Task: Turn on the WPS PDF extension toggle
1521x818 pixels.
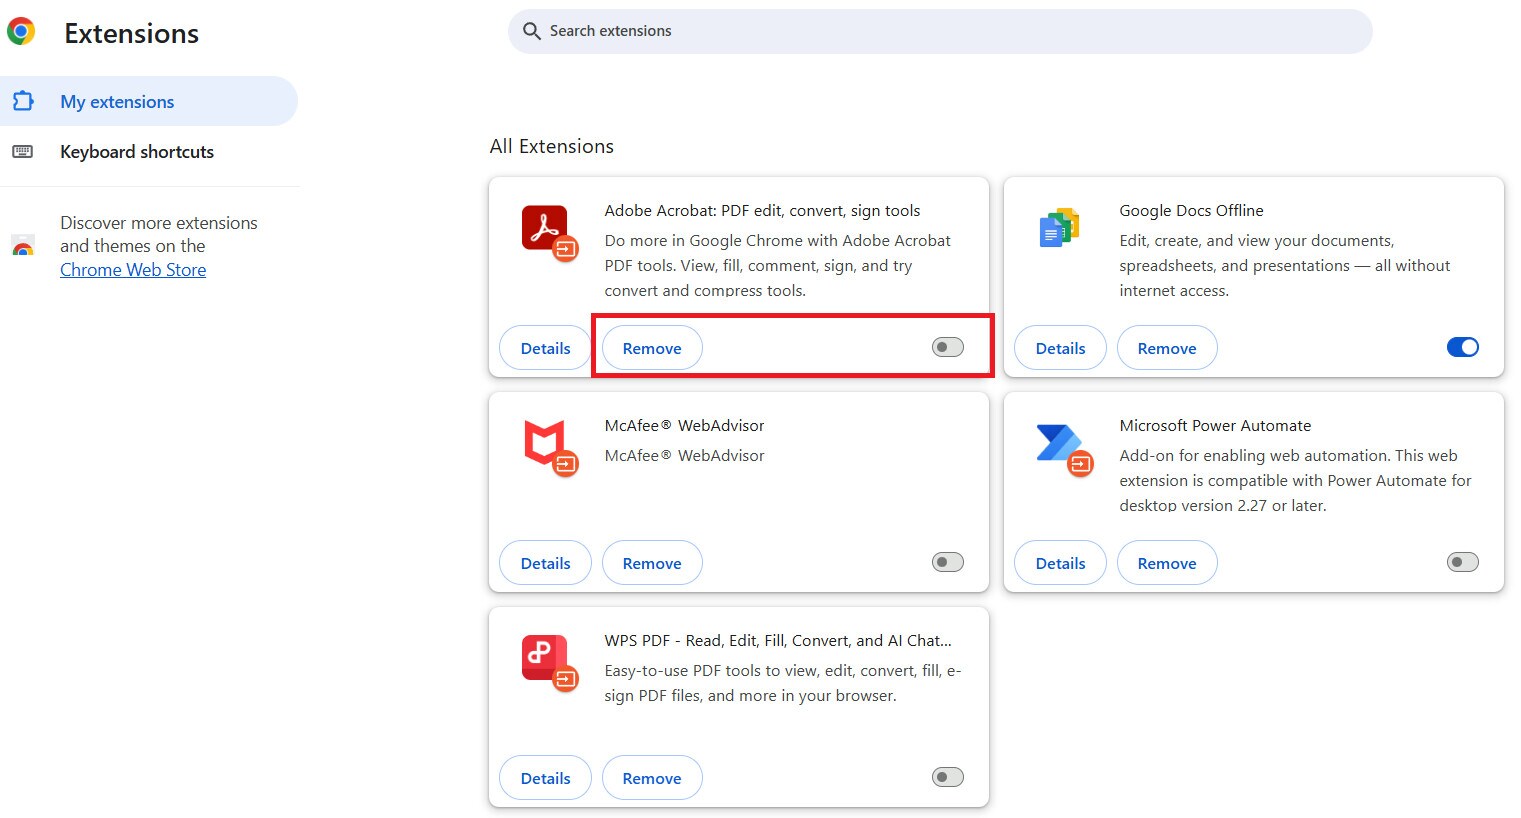Action: (x=946, y=776)
